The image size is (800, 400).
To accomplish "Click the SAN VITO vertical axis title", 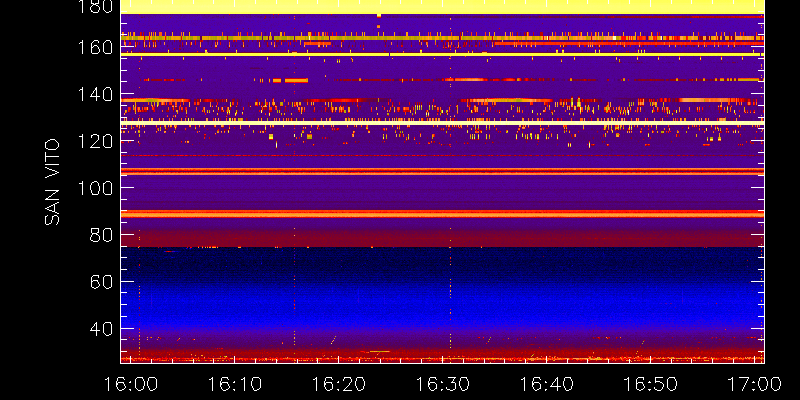I will point(53,182).
